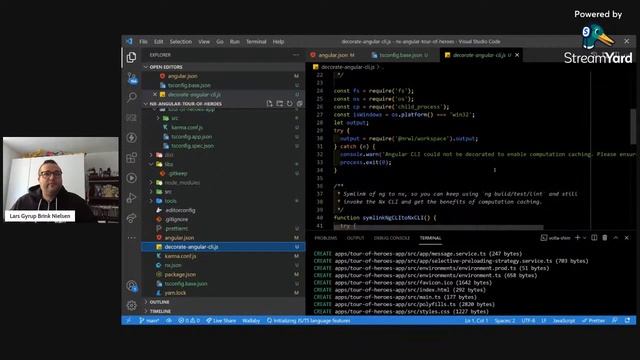Screen dimensions: 640x360
Task: Switch to the Debug Console panel tab
Action: pyautogui.click(x=391, y=238)
